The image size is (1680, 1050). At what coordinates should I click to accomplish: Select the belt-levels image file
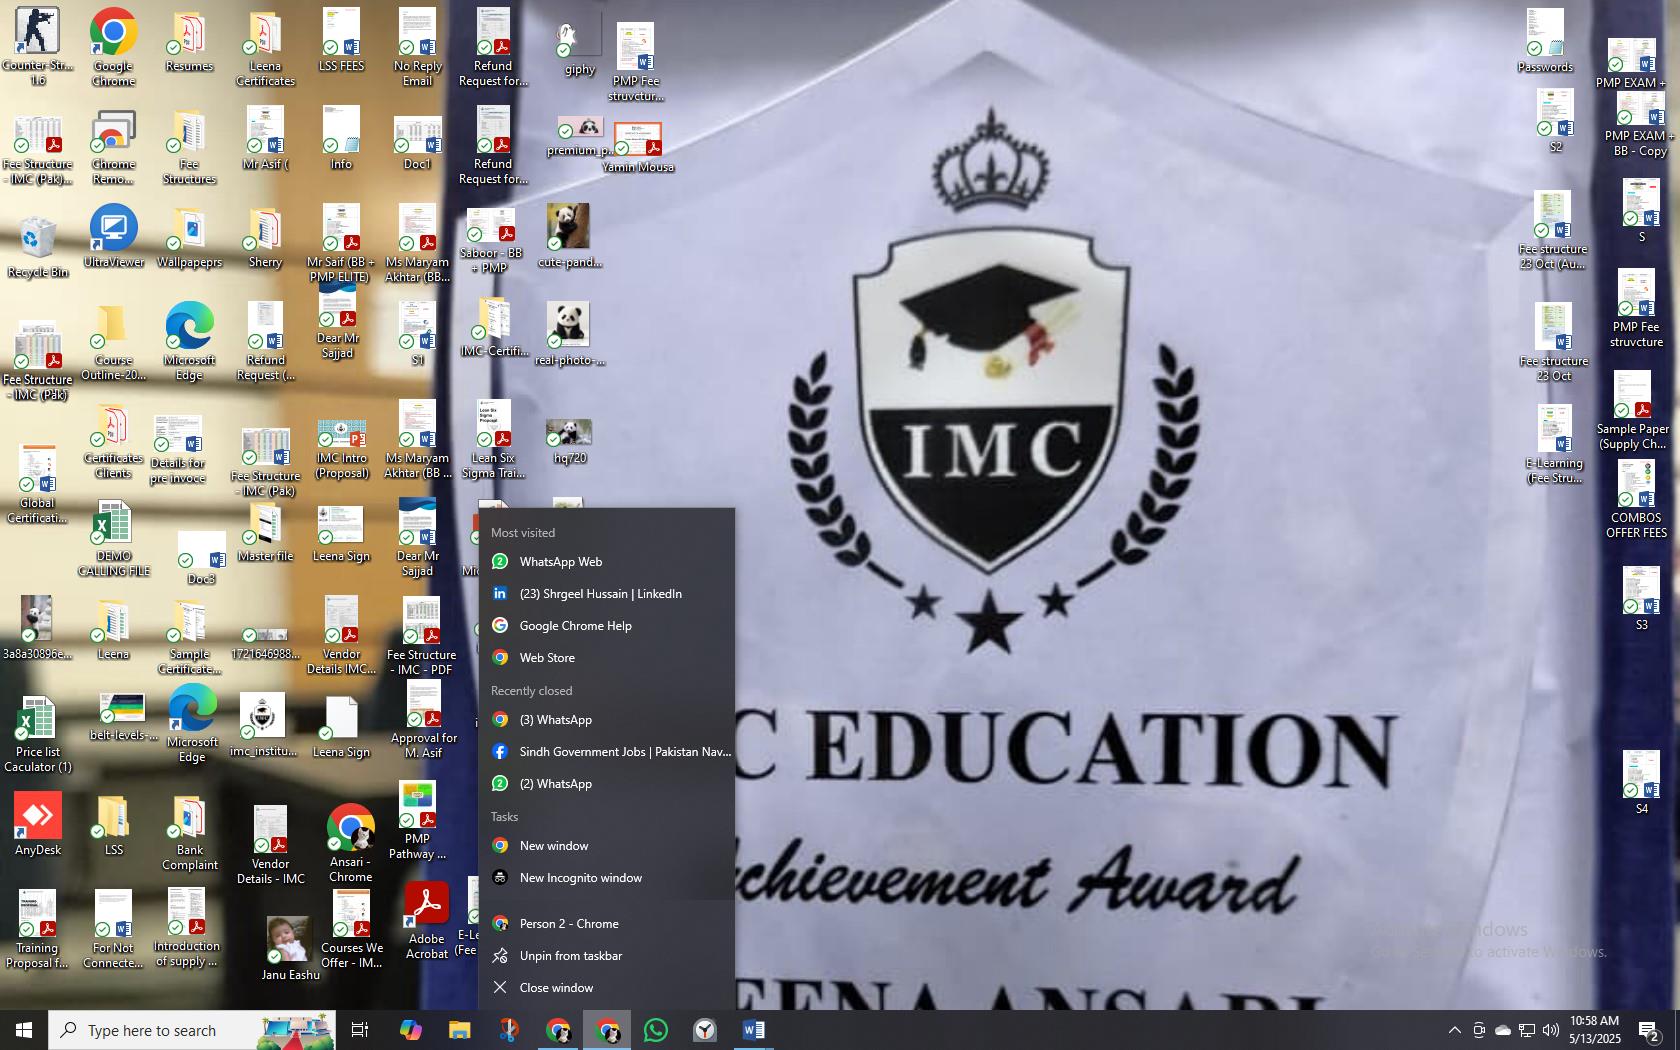coord(123,717)
